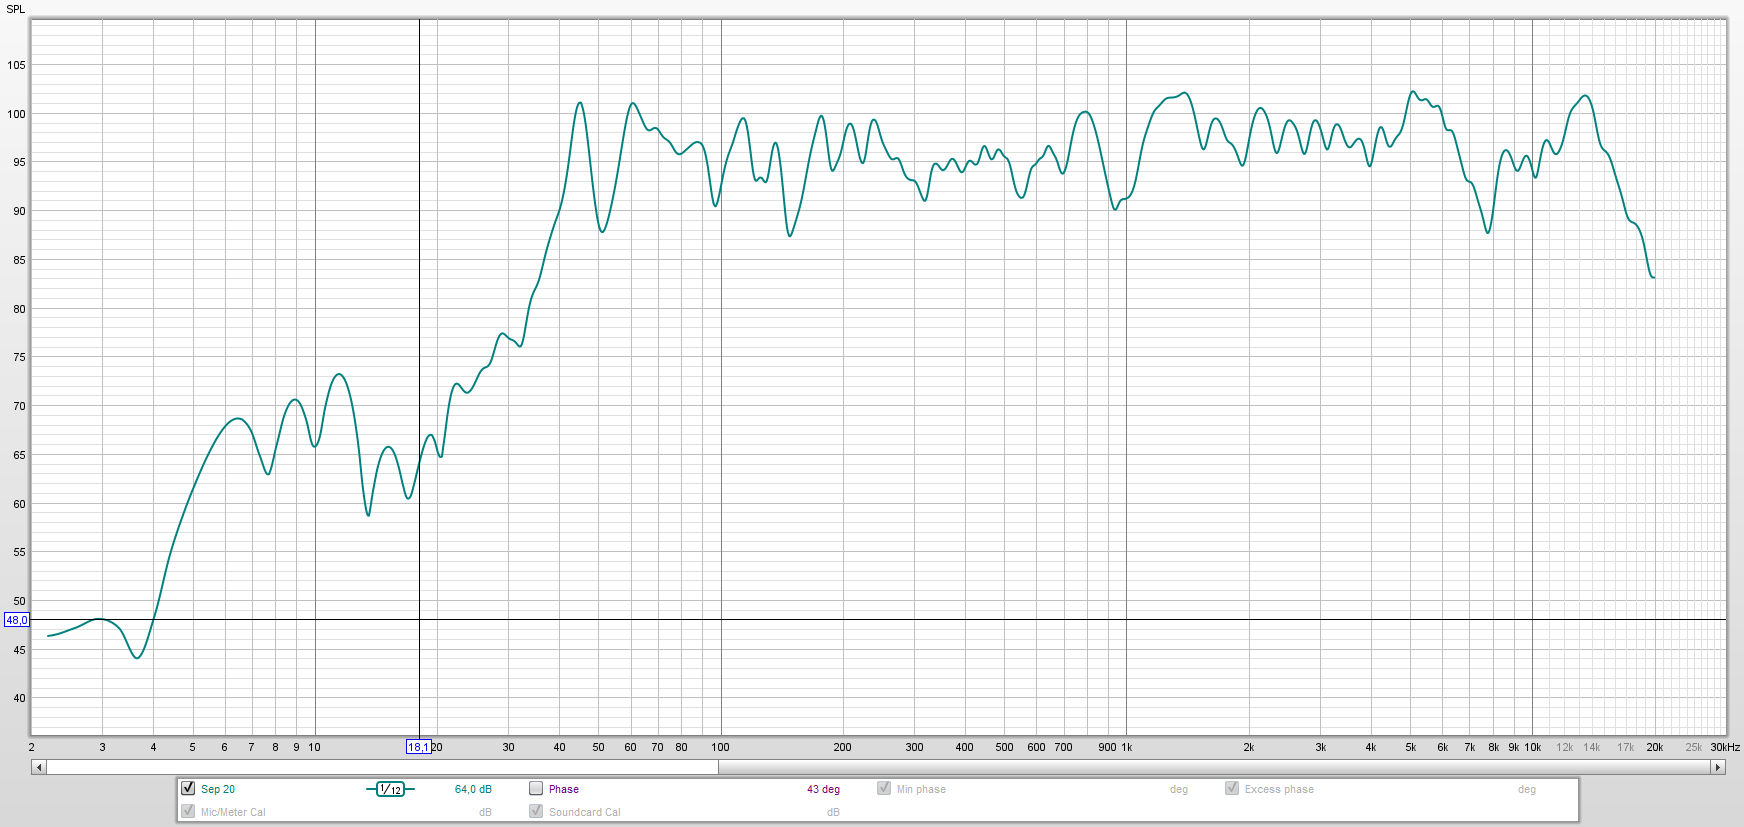Screen dimensions: 1744x827
Task: Click the horizontal scrollbar thumb
Action: (x=382, y=767)
